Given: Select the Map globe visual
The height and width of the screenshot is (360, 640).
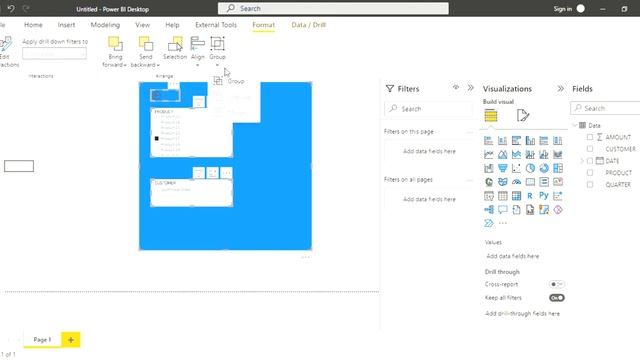Looking at the screenshot, I should (x=489, y=182).
